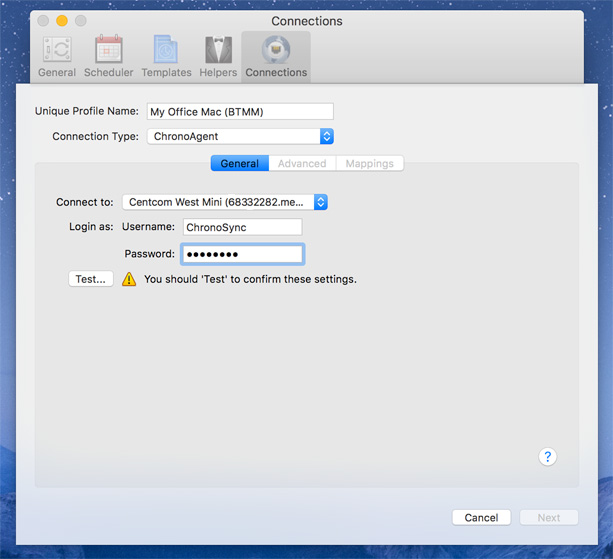Switch to the General segment tab
613x559 pixels.
(x=240, y=163)
